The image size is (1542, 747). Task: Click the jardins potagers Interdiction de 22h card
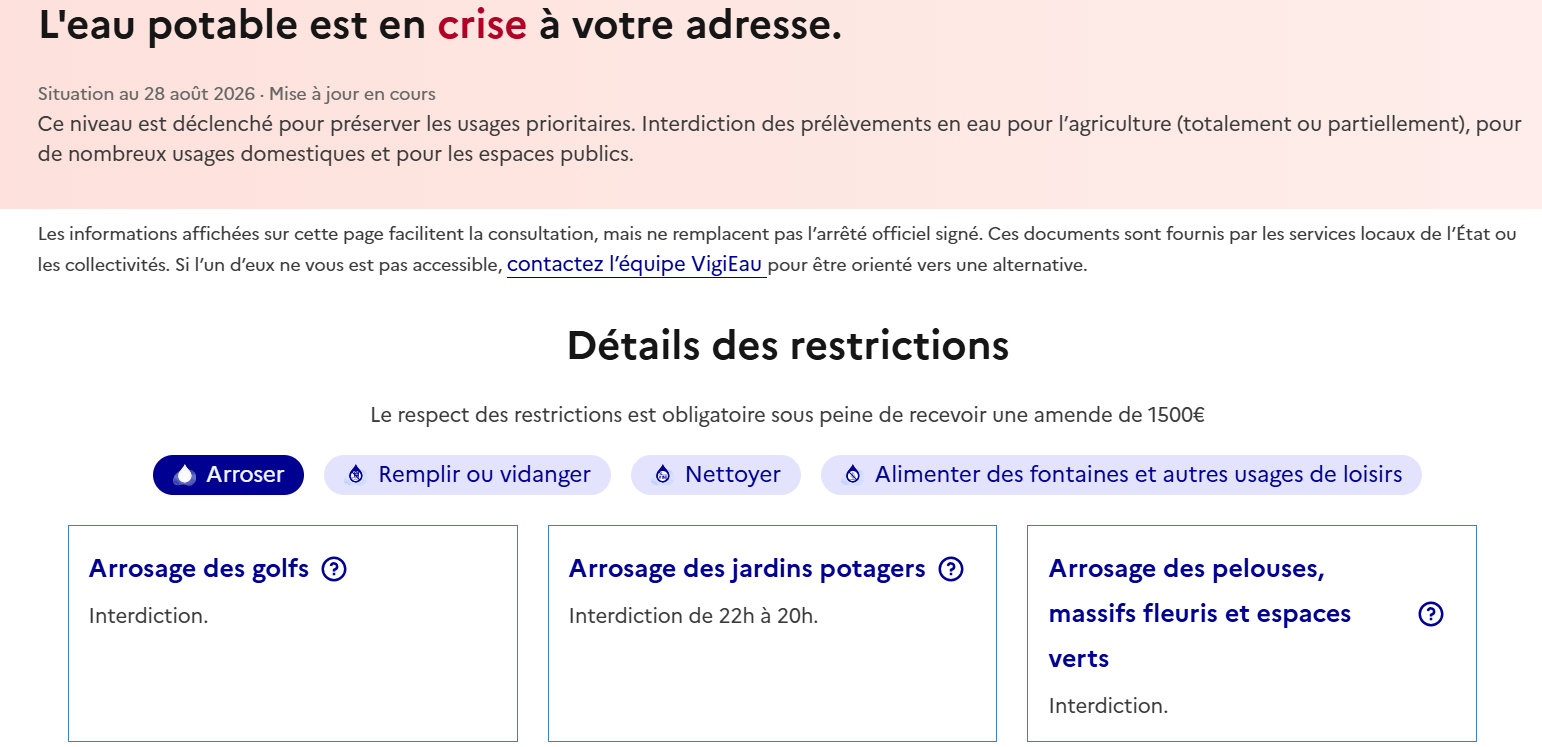(x=772, y=634)
